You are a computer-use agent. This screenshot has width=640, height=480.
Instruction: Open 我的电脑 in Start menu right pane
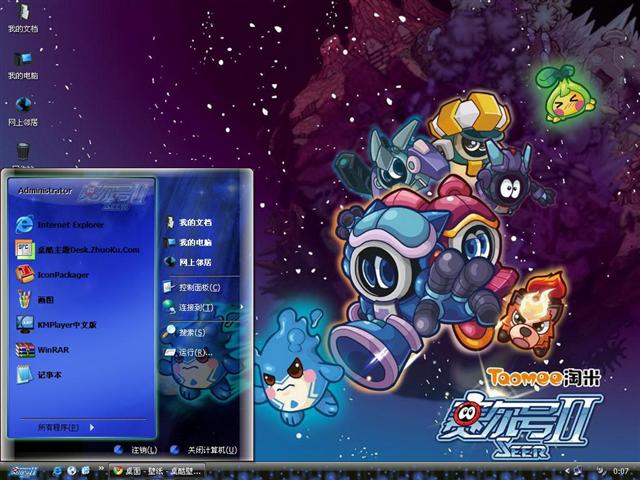[188, 242]
